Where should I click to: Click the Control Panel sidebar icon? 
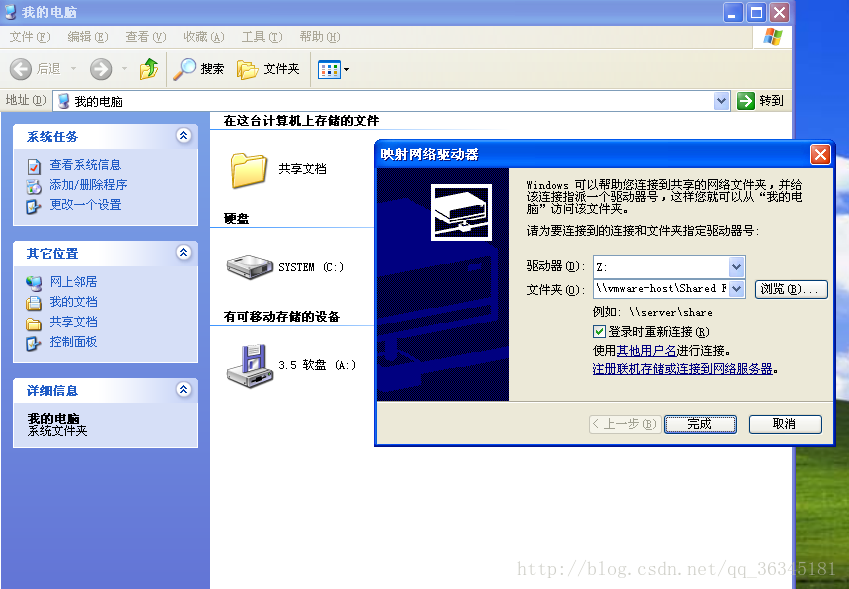tap(34, 343)
